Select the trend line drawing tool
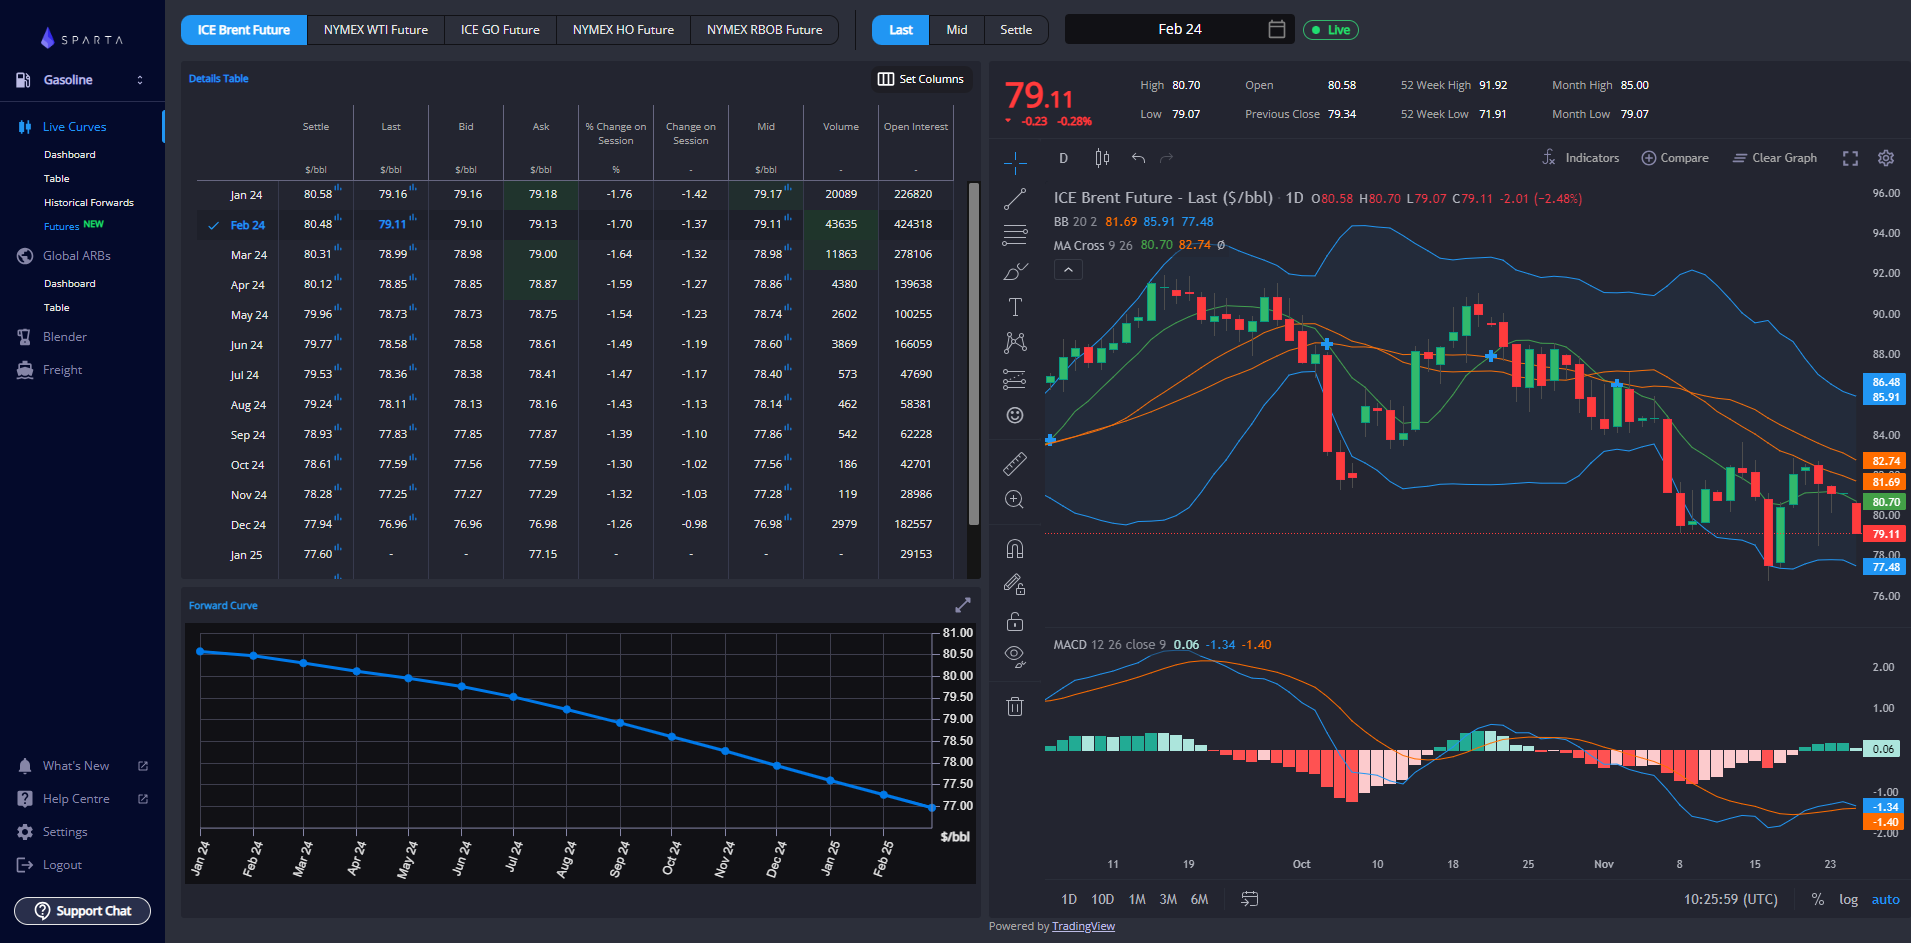Image resolution: width=1911 pixels, height=943 pixels. coord(1015,199)
